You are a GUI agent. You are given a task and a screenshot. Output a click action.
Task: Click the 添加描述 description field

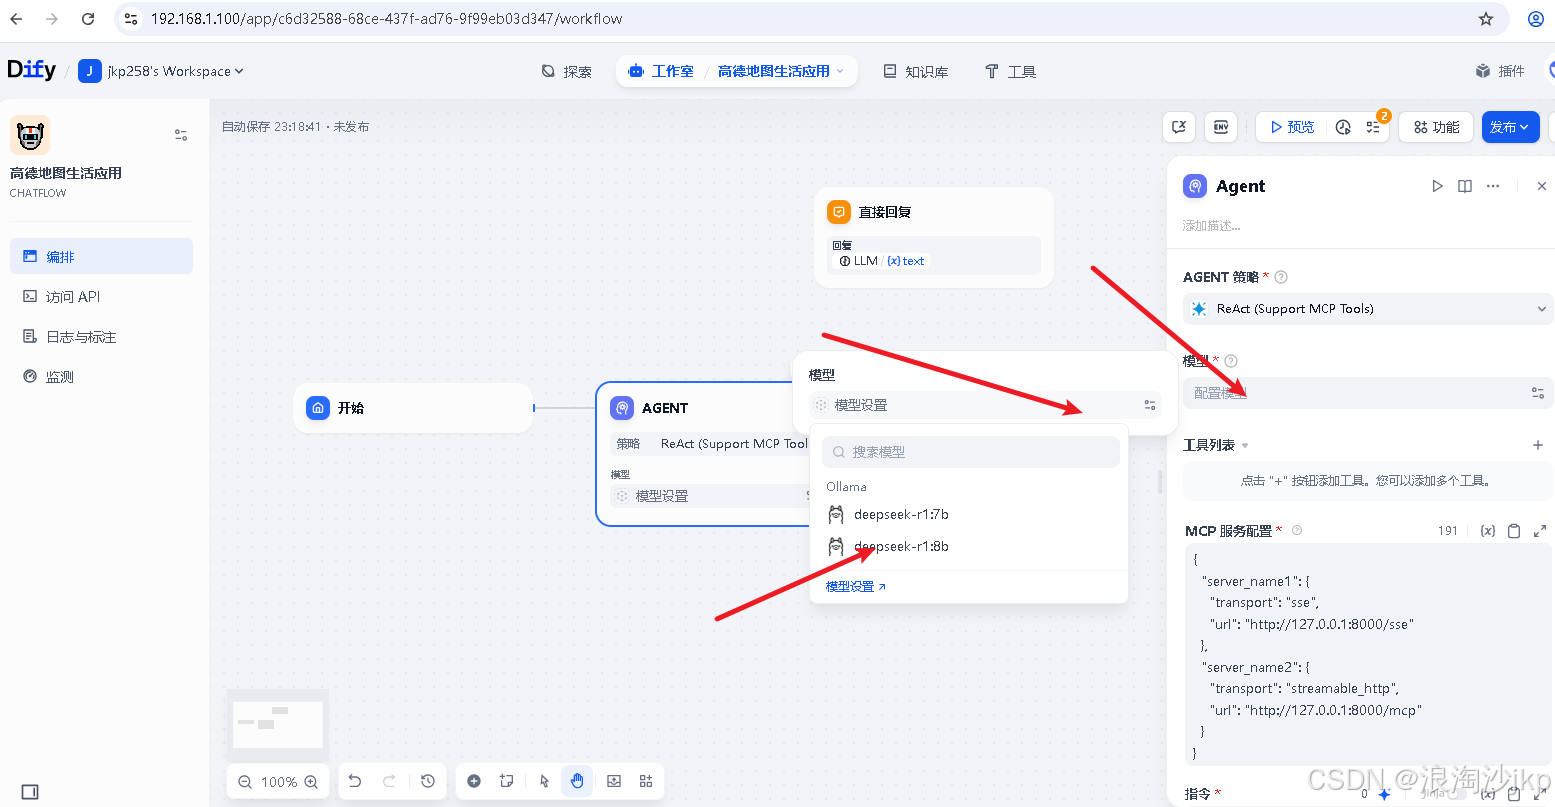(1212, 226)
